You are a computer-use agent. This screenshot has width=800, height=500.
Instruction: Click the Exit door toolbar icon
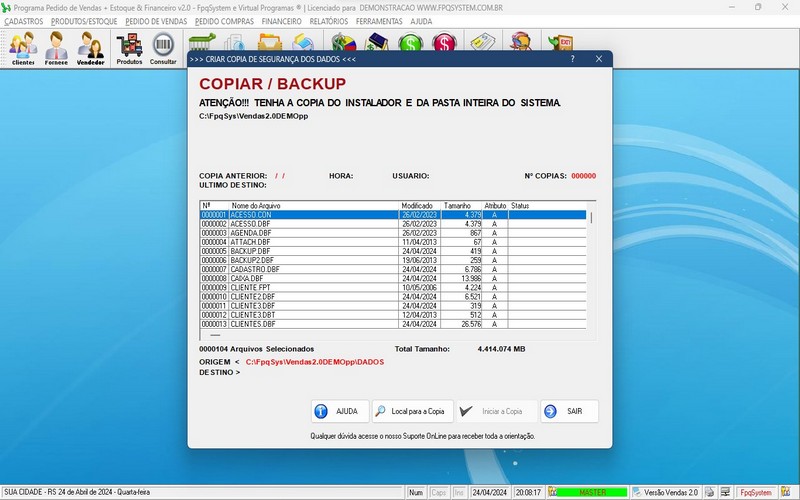pyautogui.click(x=561, y=42)
